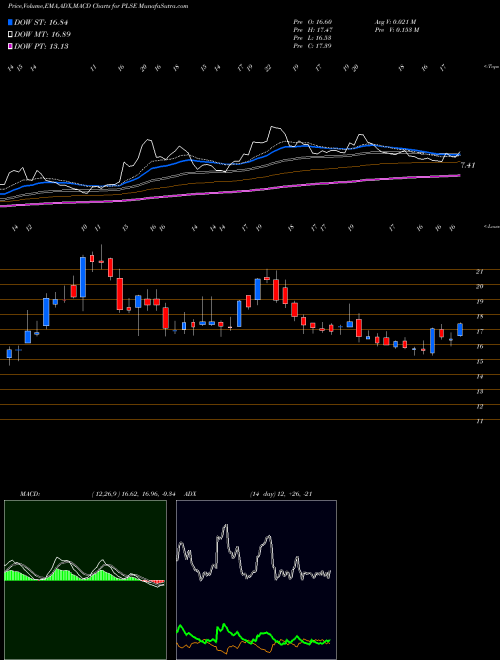Screen dimensions: 500x660
Task: Click the price axis label 19
Action: click(479, 301)
